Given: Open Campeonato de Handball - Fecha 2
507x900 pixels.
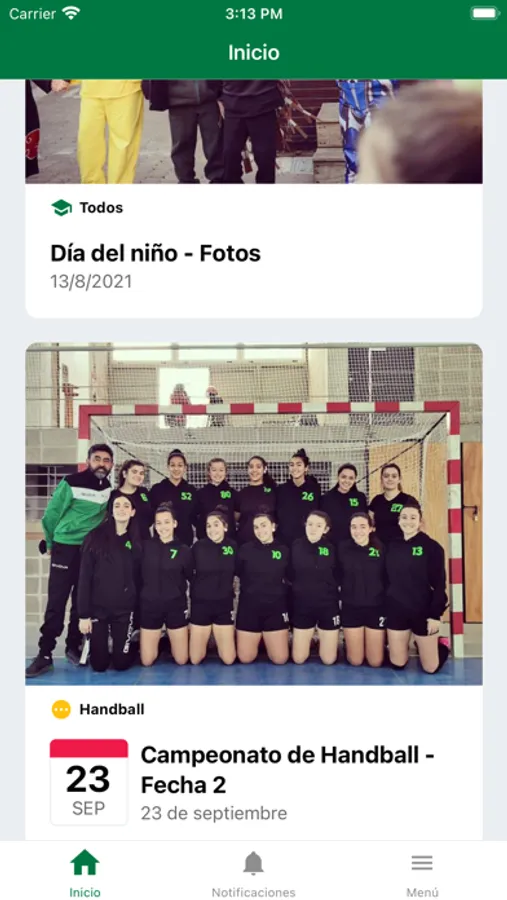Looking at the screenshot, I should (287, 770).
